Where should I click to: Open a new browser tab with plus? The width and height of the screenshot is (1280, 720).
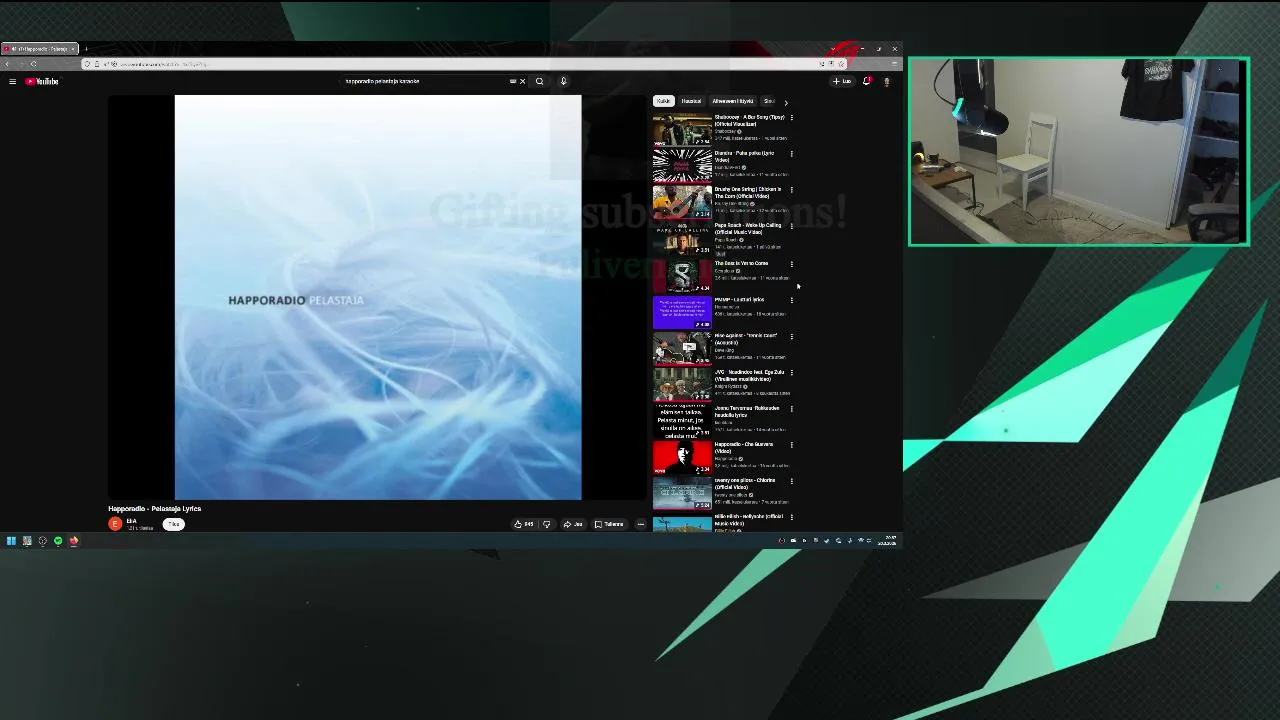coord(86,49)
